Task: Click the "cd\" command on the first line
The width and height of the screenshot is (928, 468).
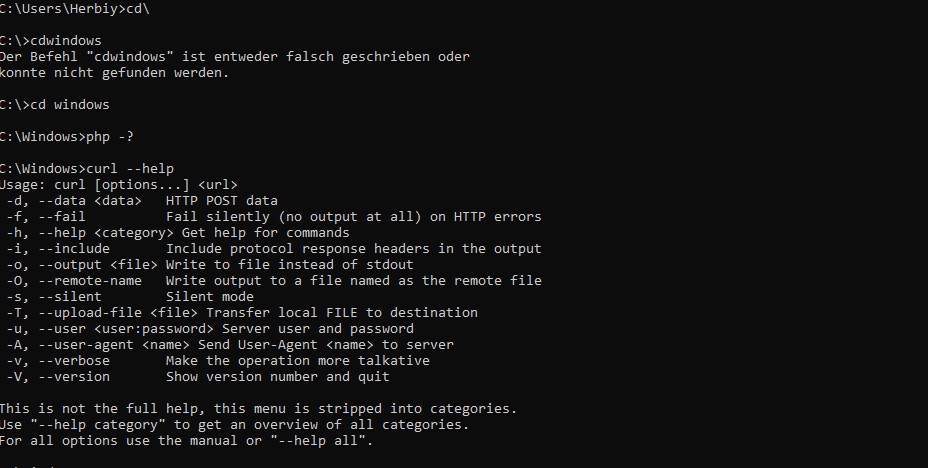Action: coord(137,8)
